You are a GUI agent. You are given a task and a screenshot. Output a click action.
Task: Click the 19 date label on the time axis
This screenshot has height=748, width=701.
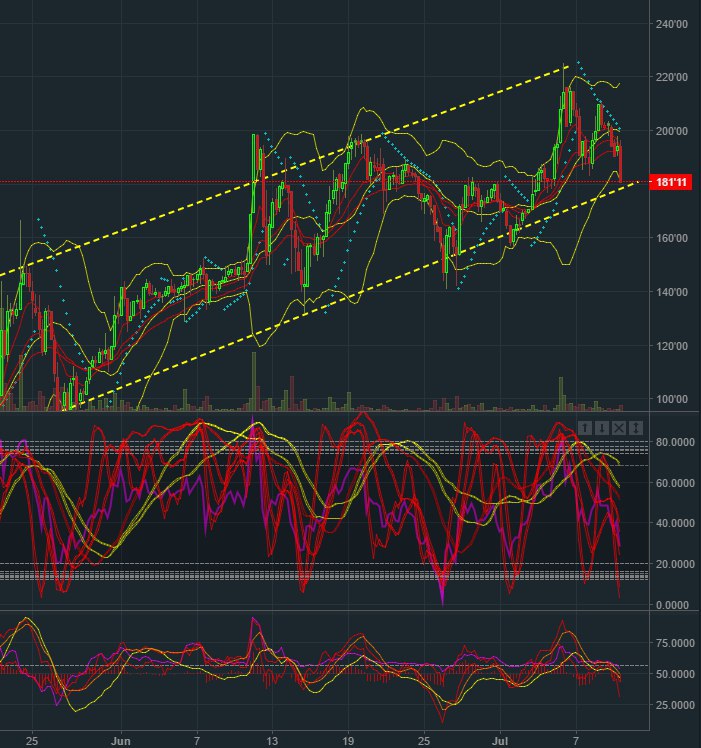[x=348, y=741]
